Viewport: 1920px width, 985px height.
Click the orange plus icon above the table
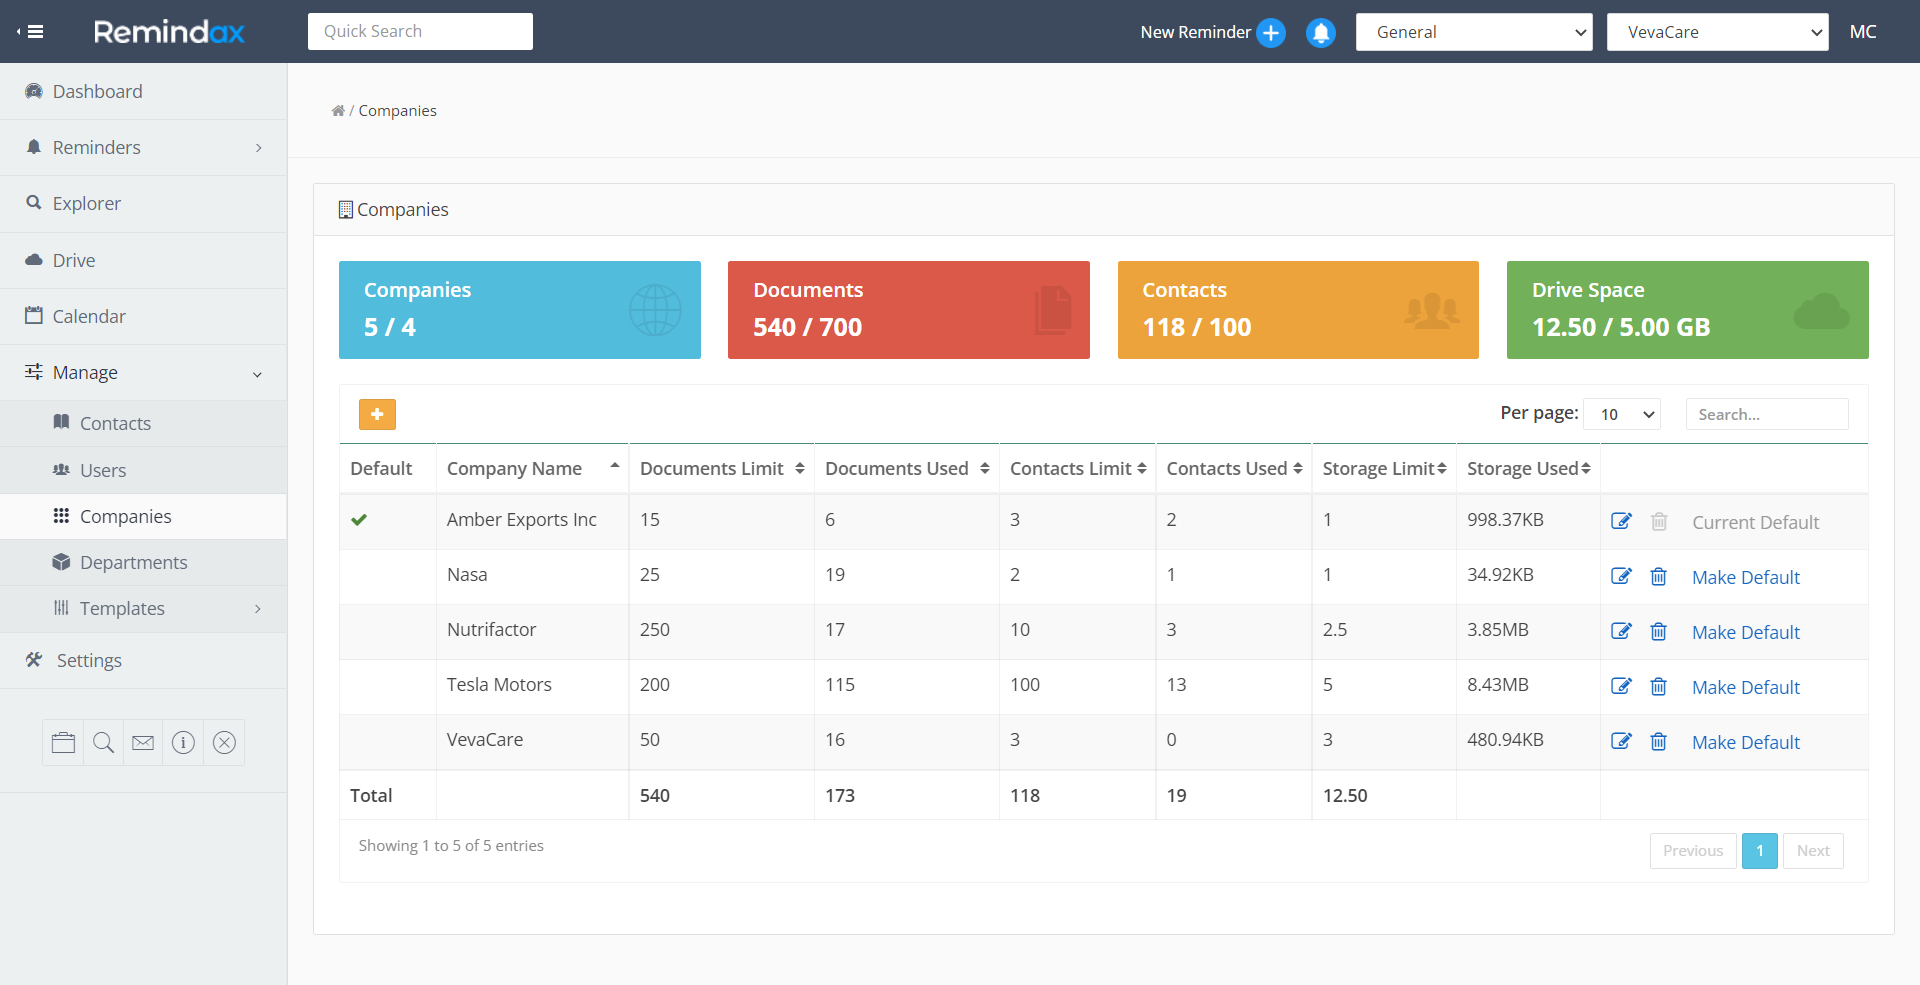point(377,414)
